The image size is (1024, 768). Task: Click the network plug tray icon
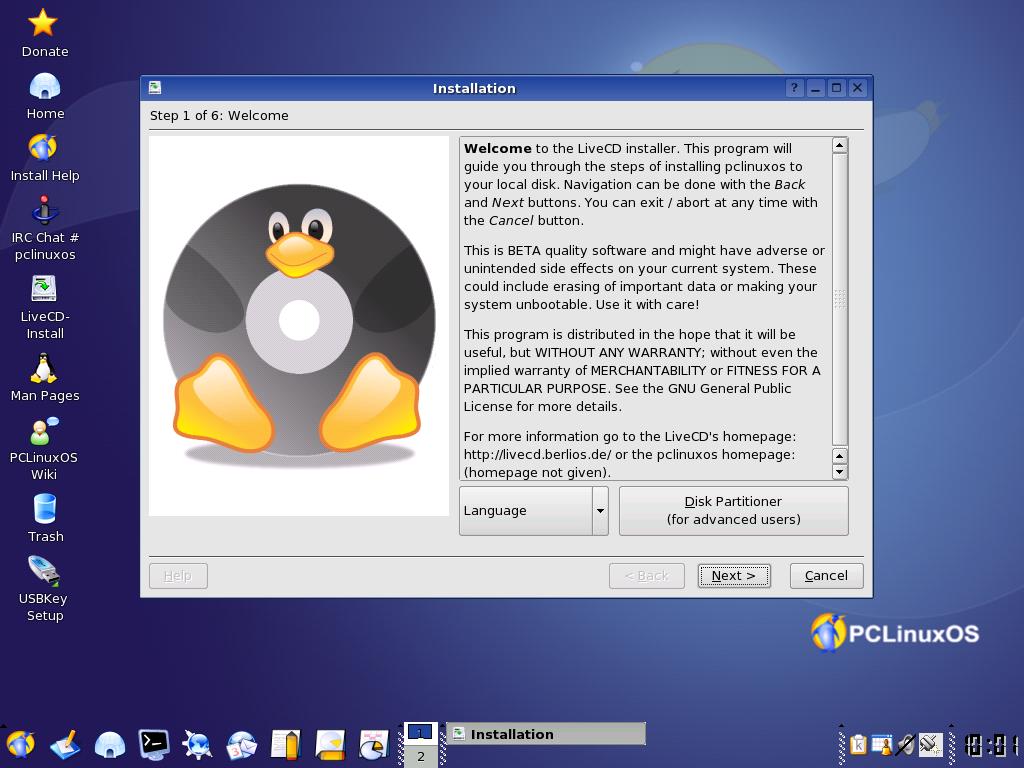[x=930, y=744]
